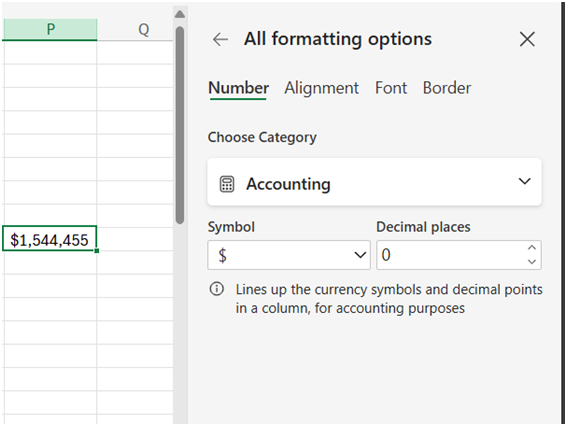Select the Number tab
Viewport: 567px width, 426px height.
point(238,88)
